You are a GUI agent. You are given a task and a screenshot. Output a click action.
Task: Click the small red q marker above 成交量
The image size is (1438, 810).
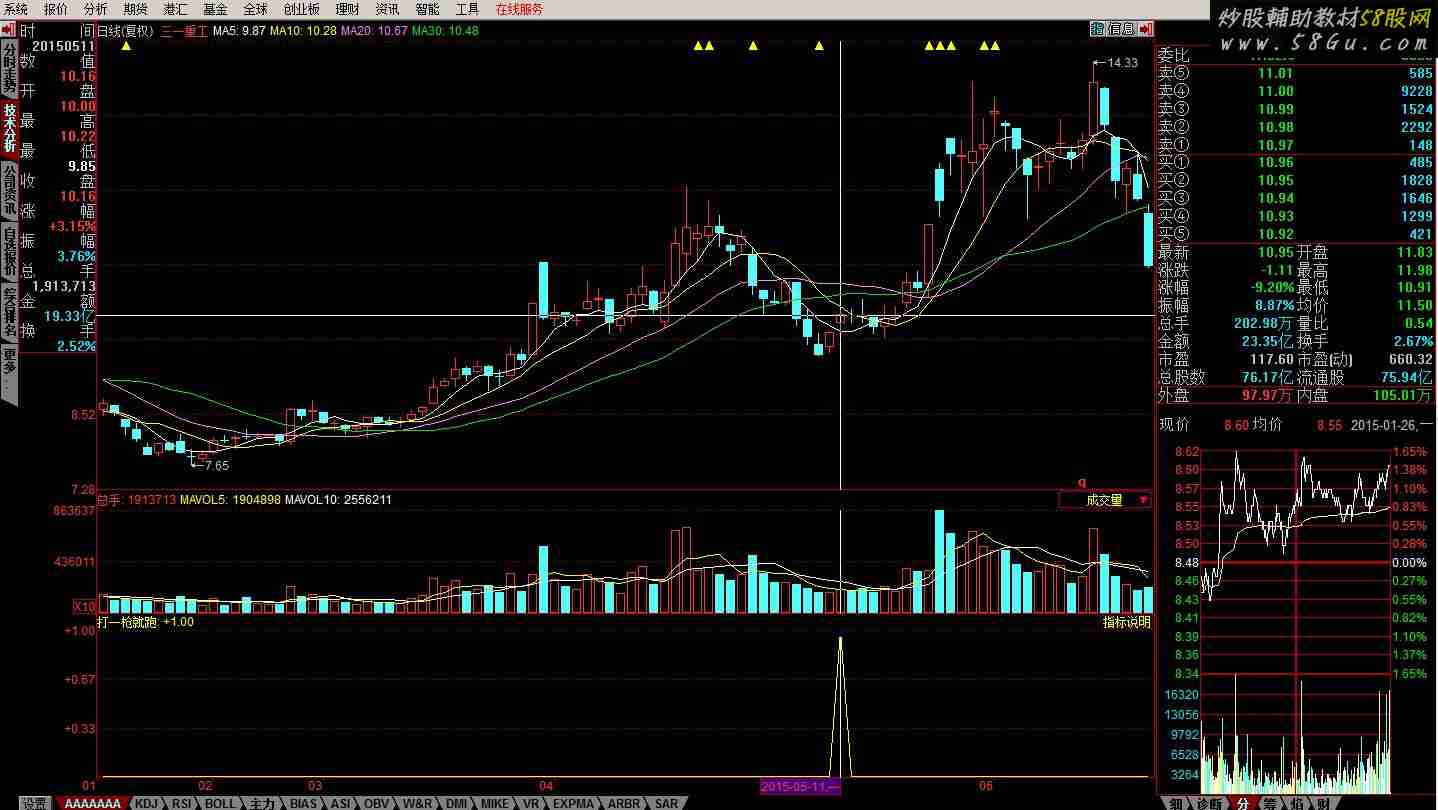click(1081, 482)
